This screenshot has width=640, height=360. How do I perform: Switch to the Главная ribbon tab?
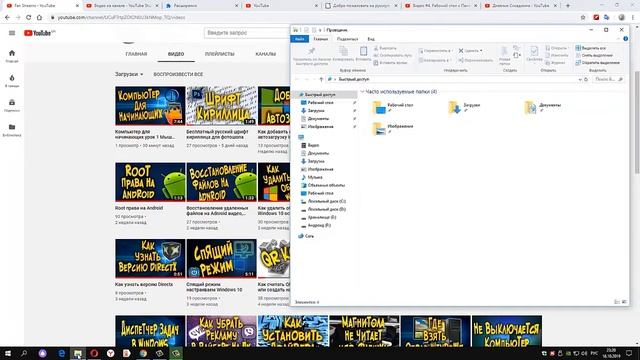click(321, 39)
